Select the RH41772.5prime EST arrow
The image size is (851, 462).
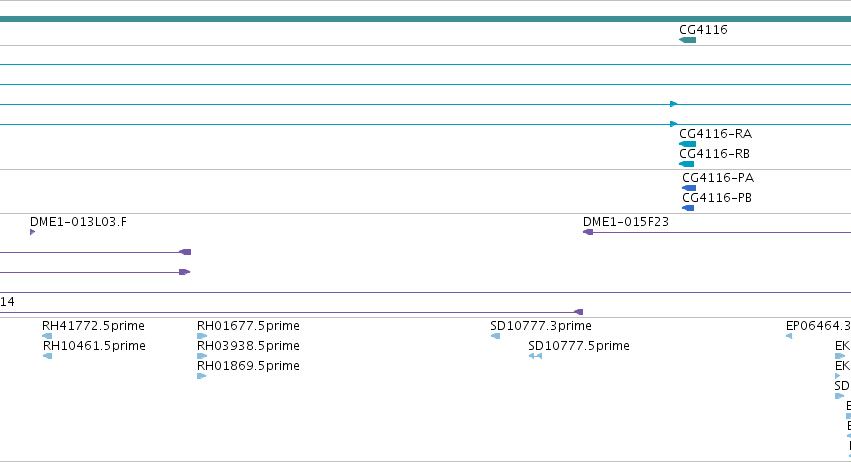47,337
